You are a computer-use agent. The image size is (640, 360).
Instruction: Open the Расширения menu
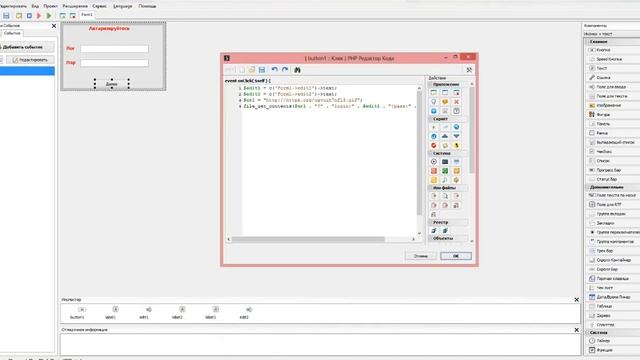click(x=75, y=6)
